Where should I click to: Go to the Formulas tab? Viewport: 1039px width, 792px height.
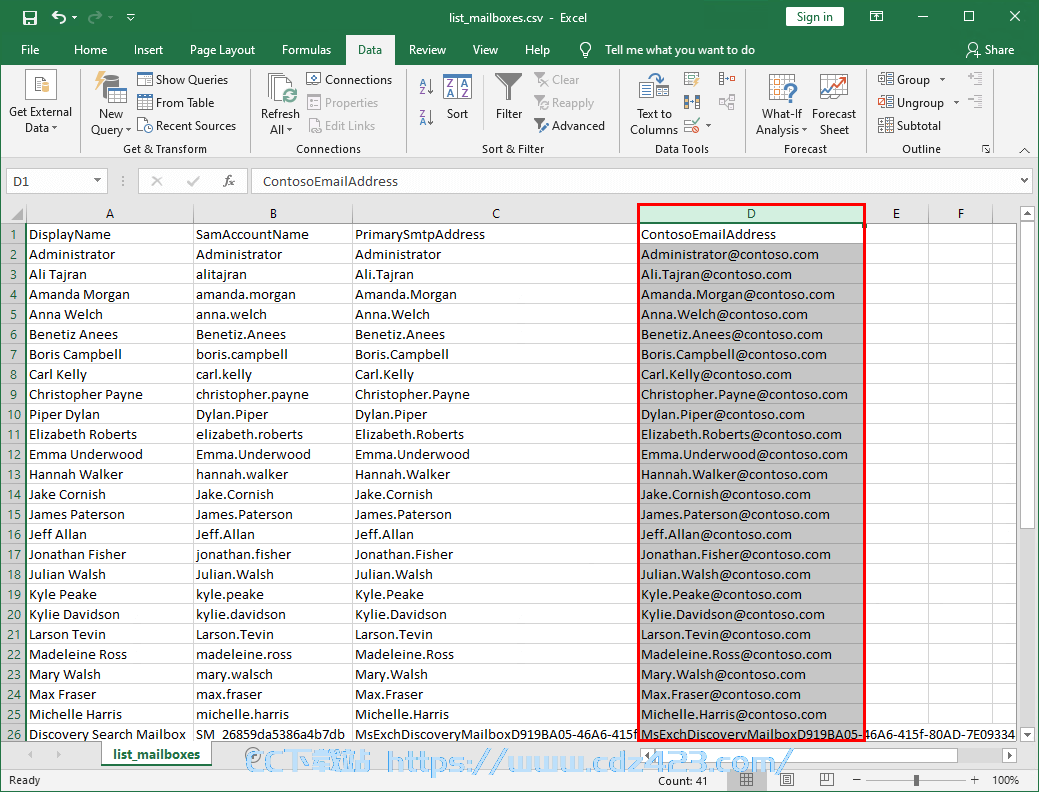[306, 50]
